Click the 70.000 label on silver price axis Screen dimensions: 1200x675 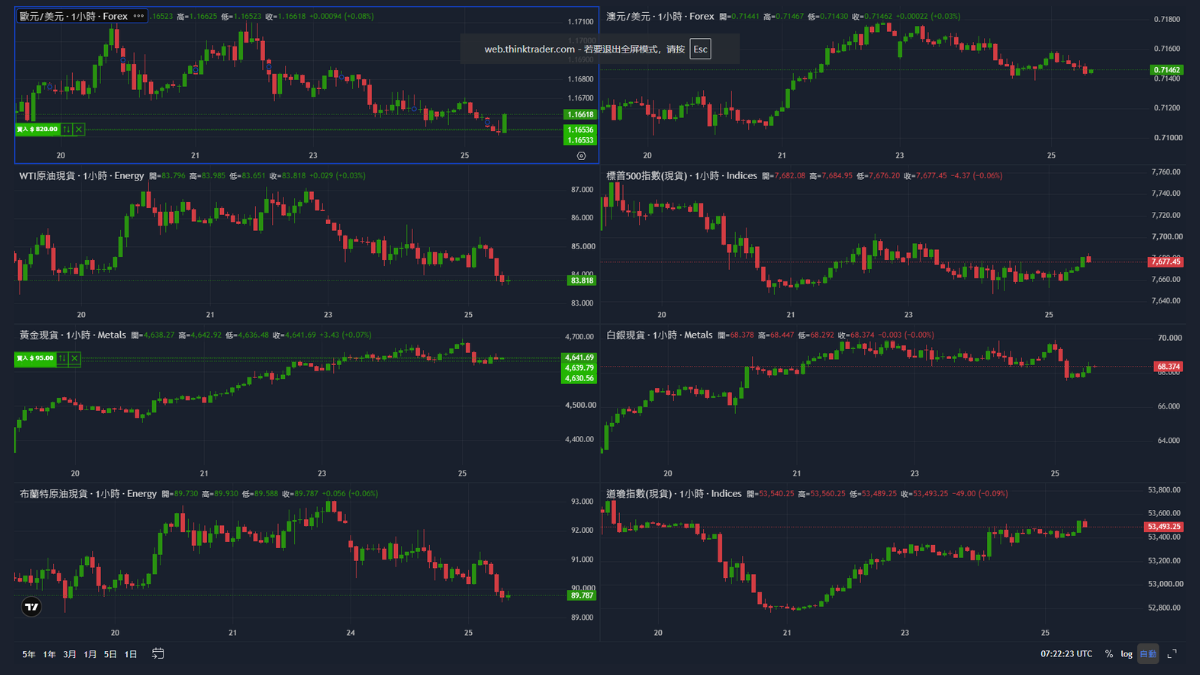tap(1169, 339)
